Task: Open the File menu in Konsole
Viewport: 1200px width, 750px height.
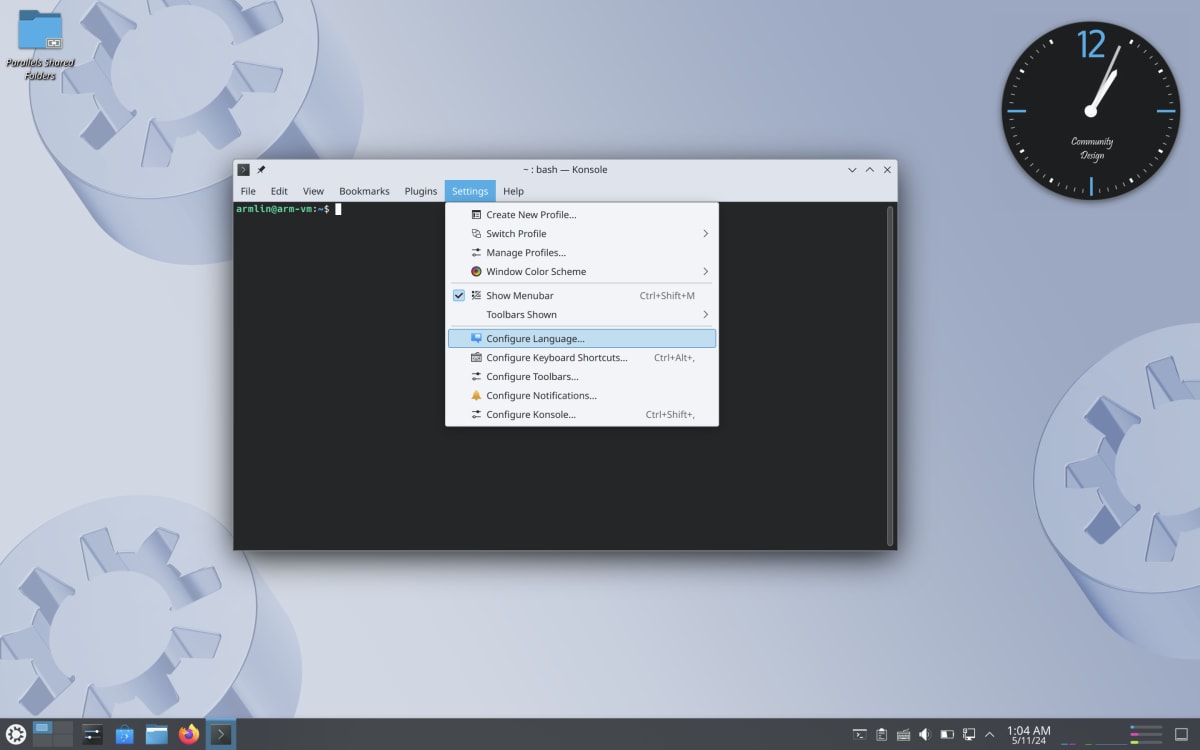Action: pos(248,191)
